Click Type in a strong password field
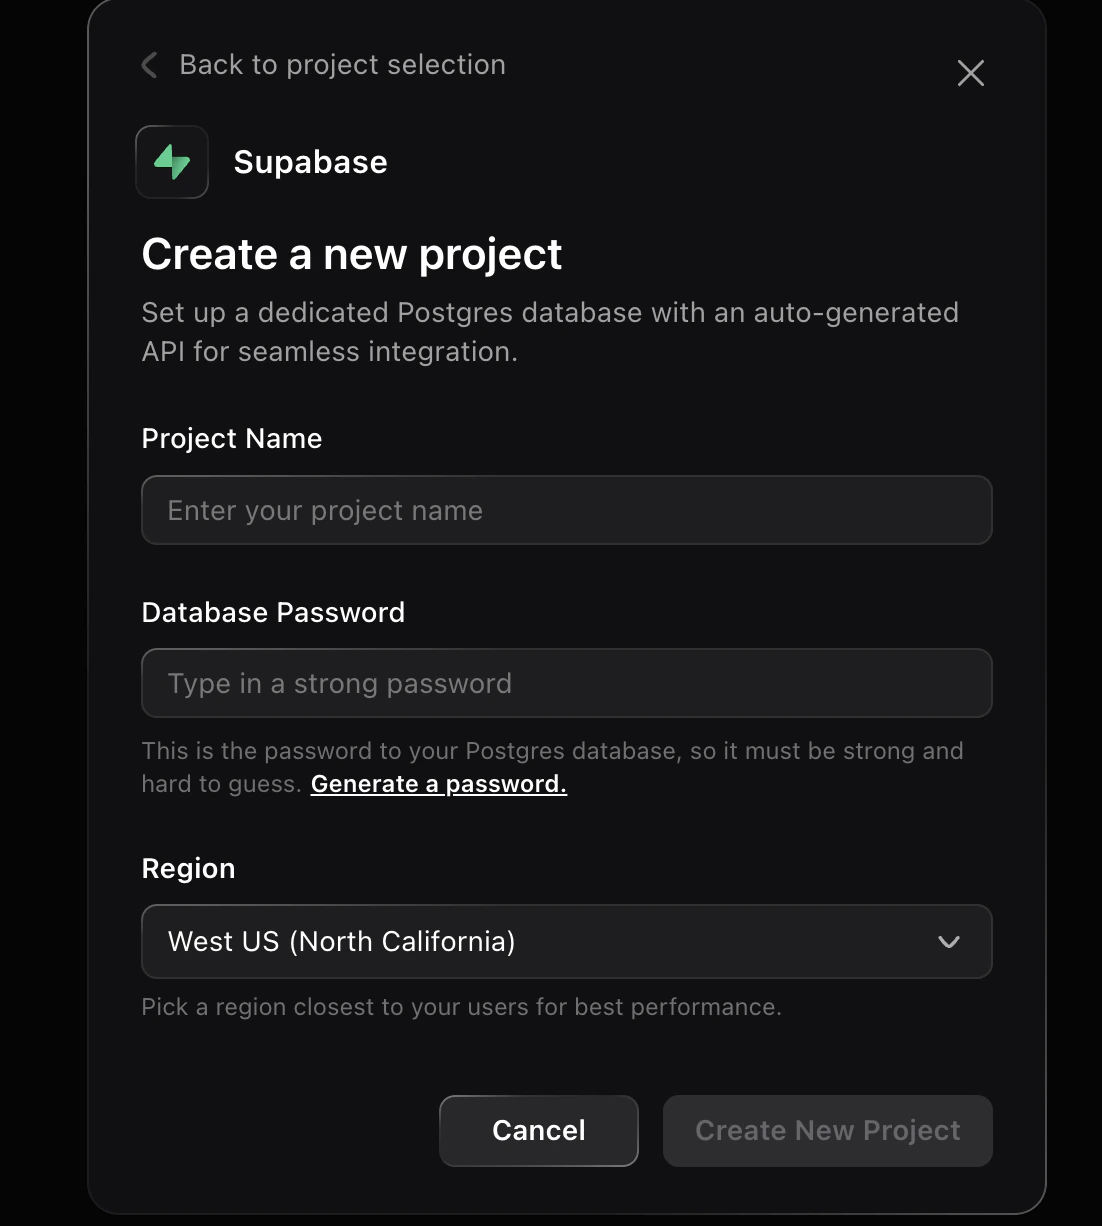The image size is (1102, 1226). 567,683
